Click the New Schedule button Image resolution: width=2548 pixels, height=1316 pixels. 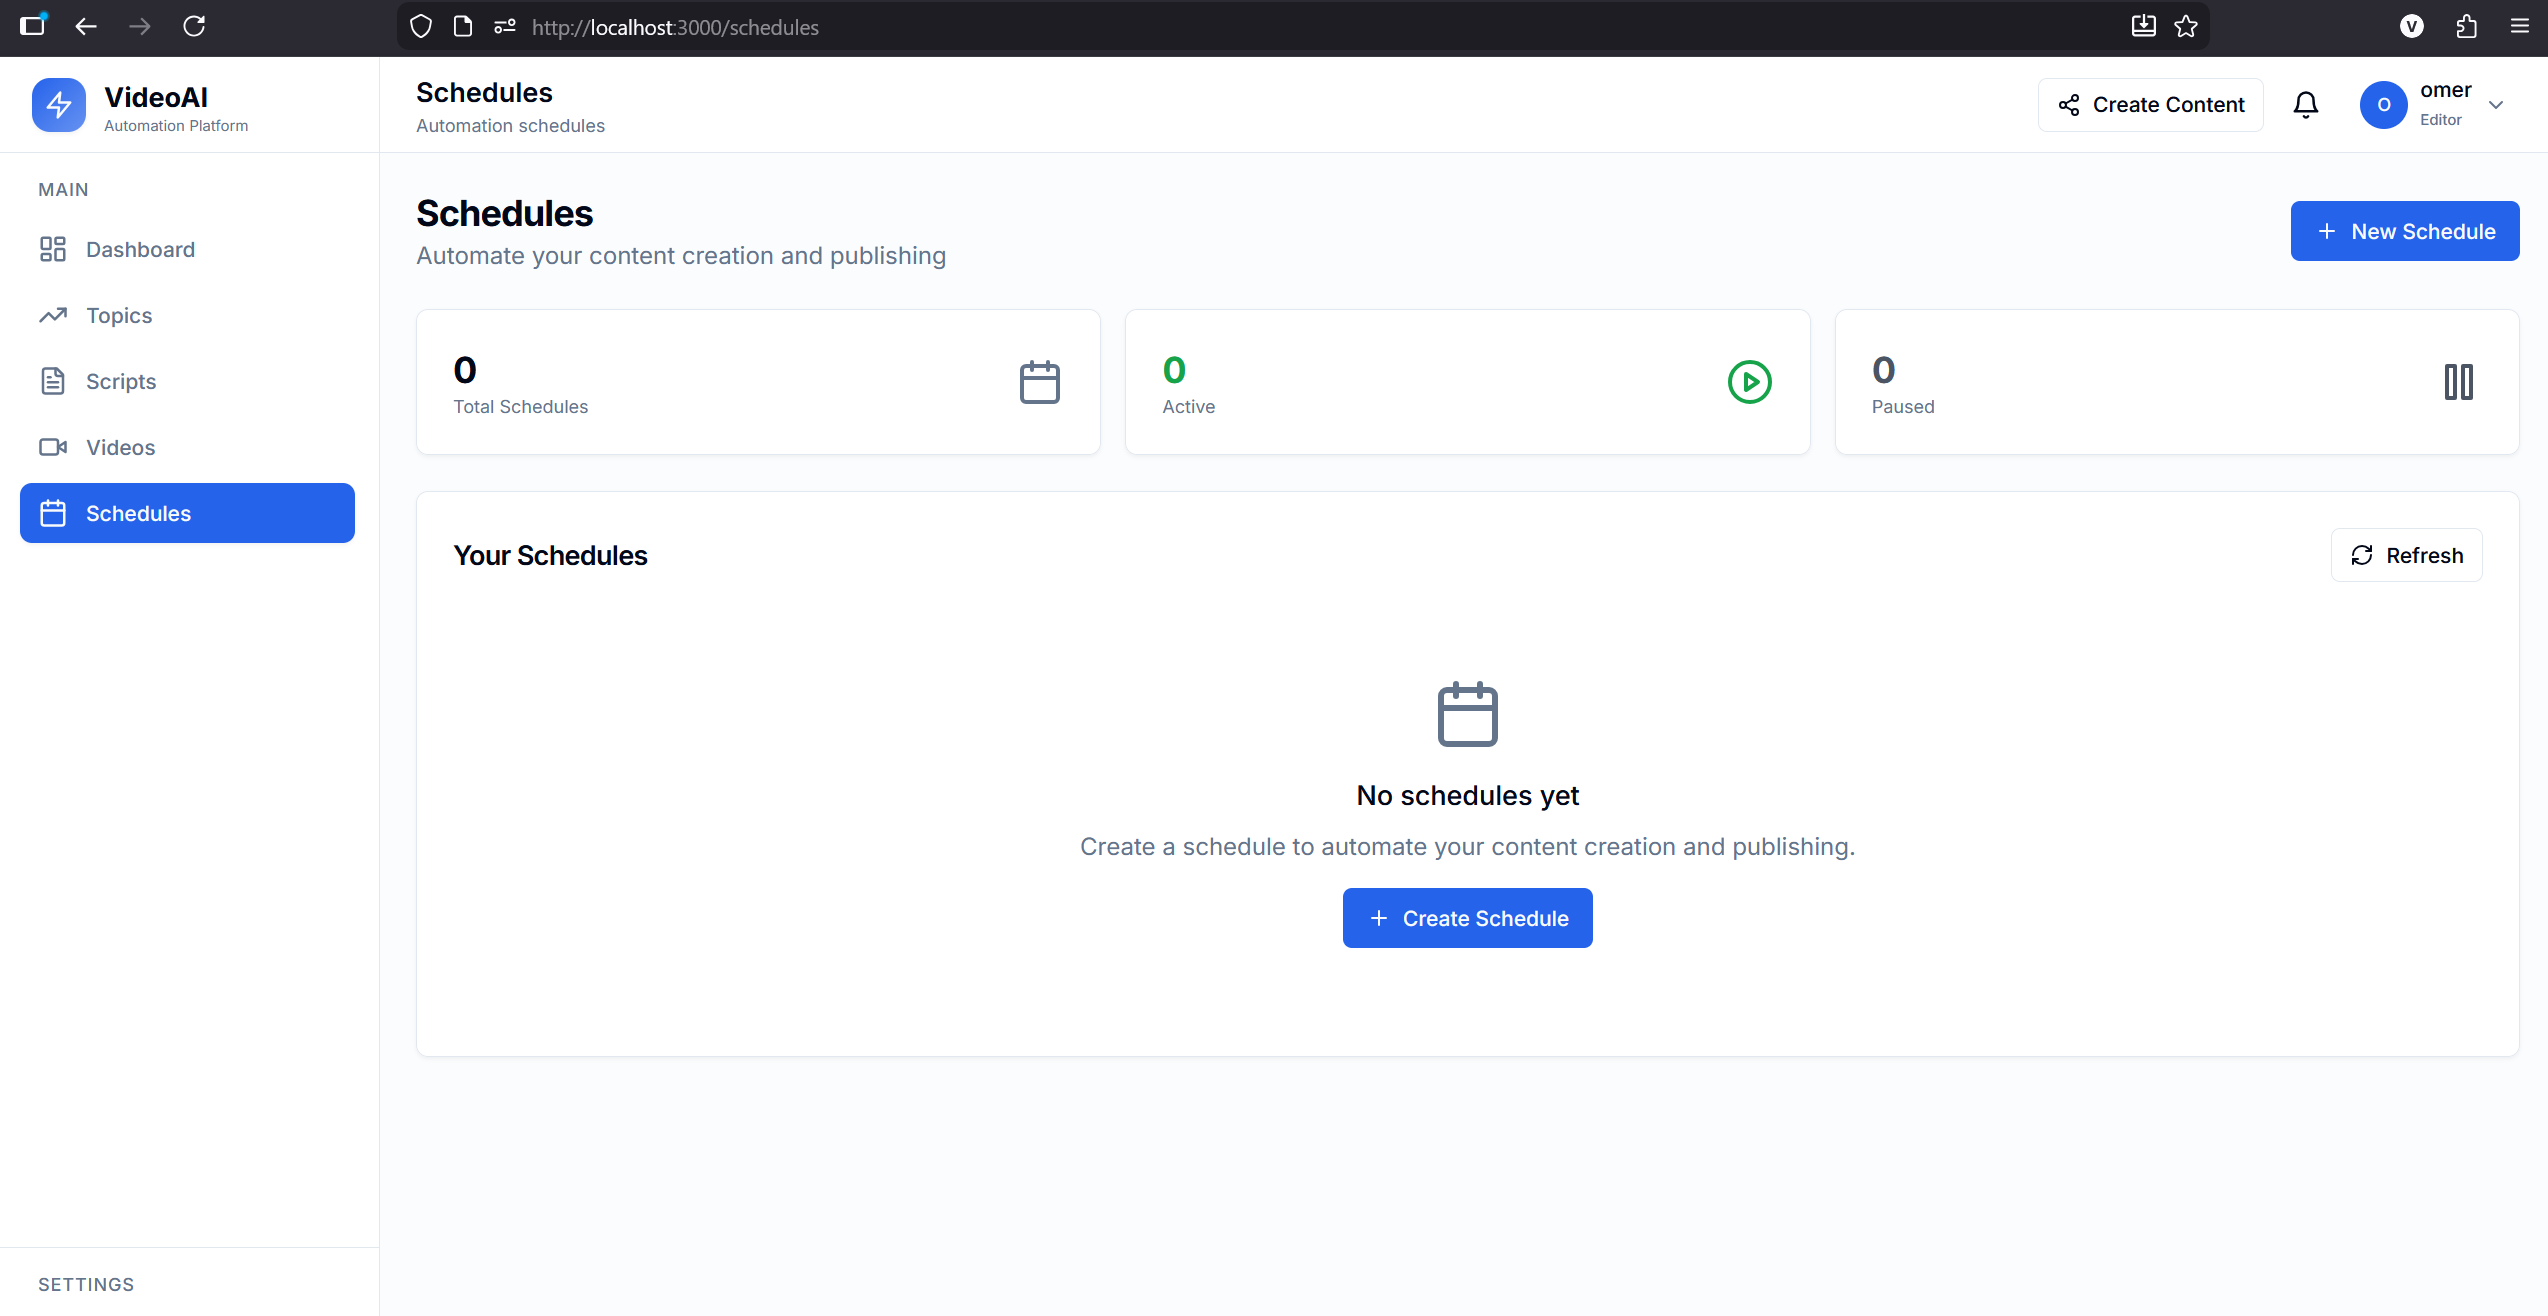2405,231
